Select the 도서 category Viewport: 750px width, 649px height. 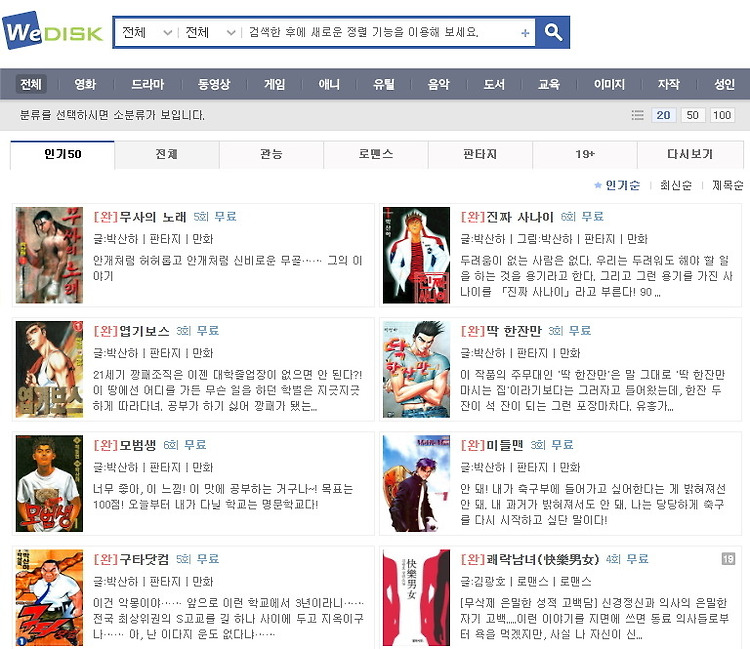click(494, 84)
